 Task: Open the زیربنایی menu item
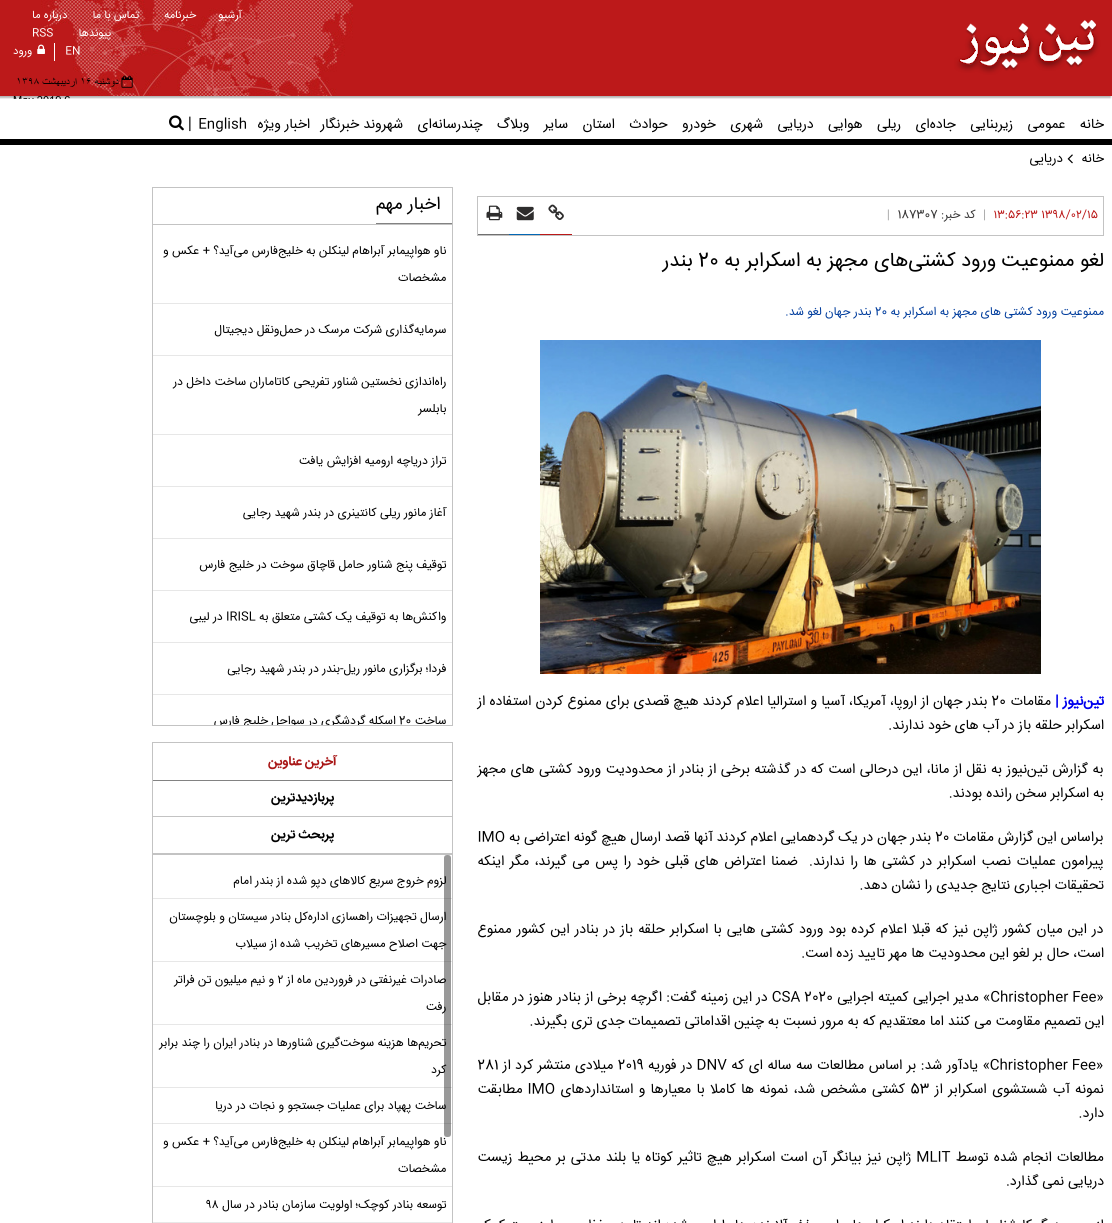(x=992, y=124)
